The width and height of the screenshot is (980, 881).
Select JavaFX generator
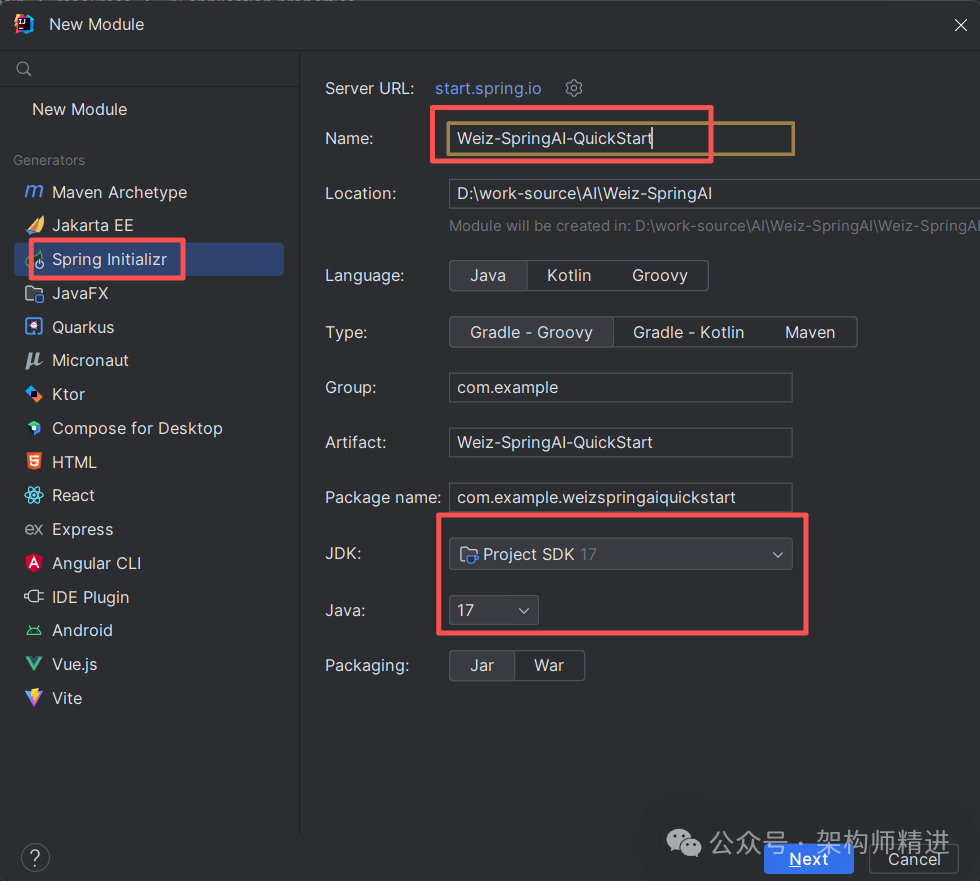[149, 293]
